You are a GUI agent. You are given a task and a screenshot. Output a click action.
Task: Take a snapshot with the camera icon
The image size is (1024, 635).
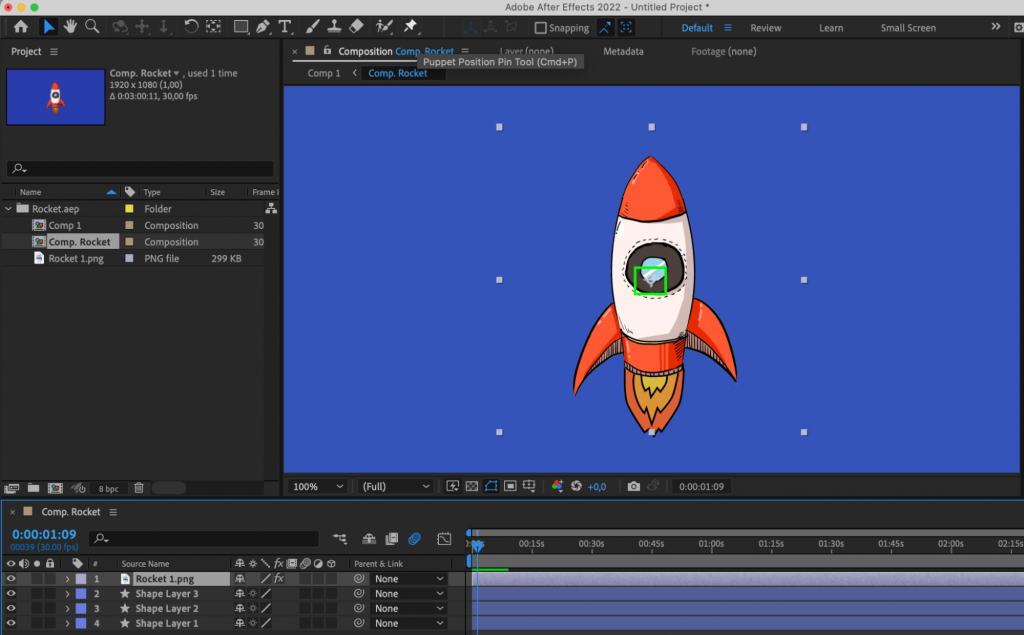[x=634, y=486]
